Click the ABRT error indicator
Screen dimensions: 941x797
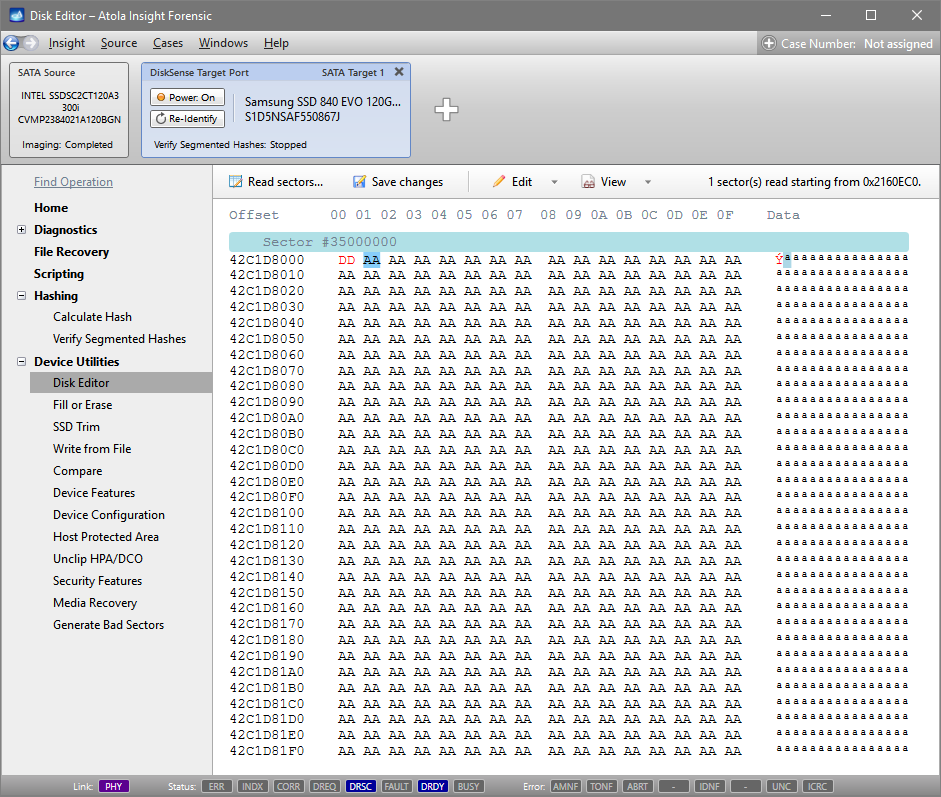(x=637, y=786)
